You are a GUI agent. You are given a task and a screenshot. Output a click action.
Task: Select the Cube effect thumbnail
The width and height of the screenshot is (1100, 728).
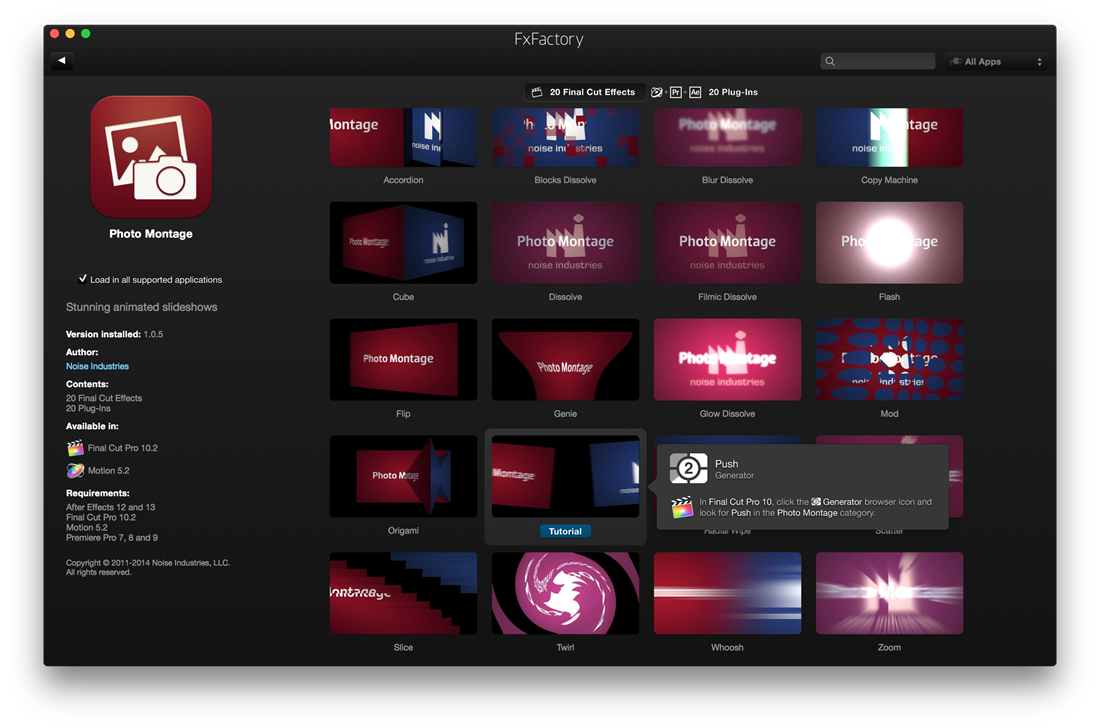(403, 243)
